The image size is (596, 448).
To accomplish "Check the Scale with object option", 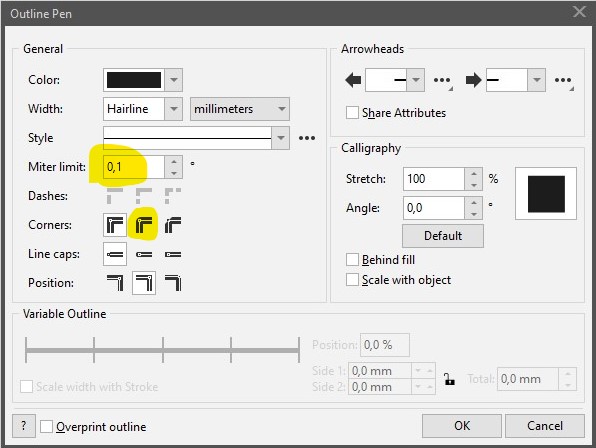I will (352, 280).
